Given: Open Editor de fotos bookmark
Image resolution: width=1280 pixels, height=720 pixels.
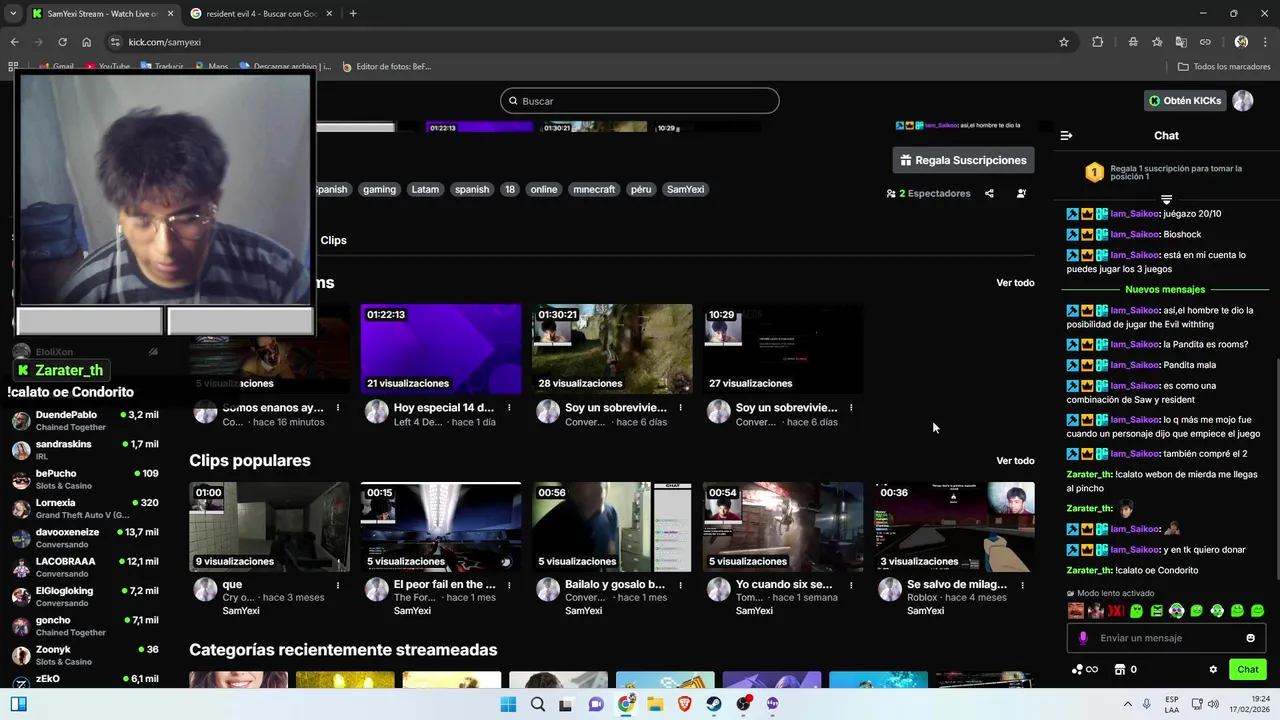Looking at the screenshot, I should click(386, 67).
